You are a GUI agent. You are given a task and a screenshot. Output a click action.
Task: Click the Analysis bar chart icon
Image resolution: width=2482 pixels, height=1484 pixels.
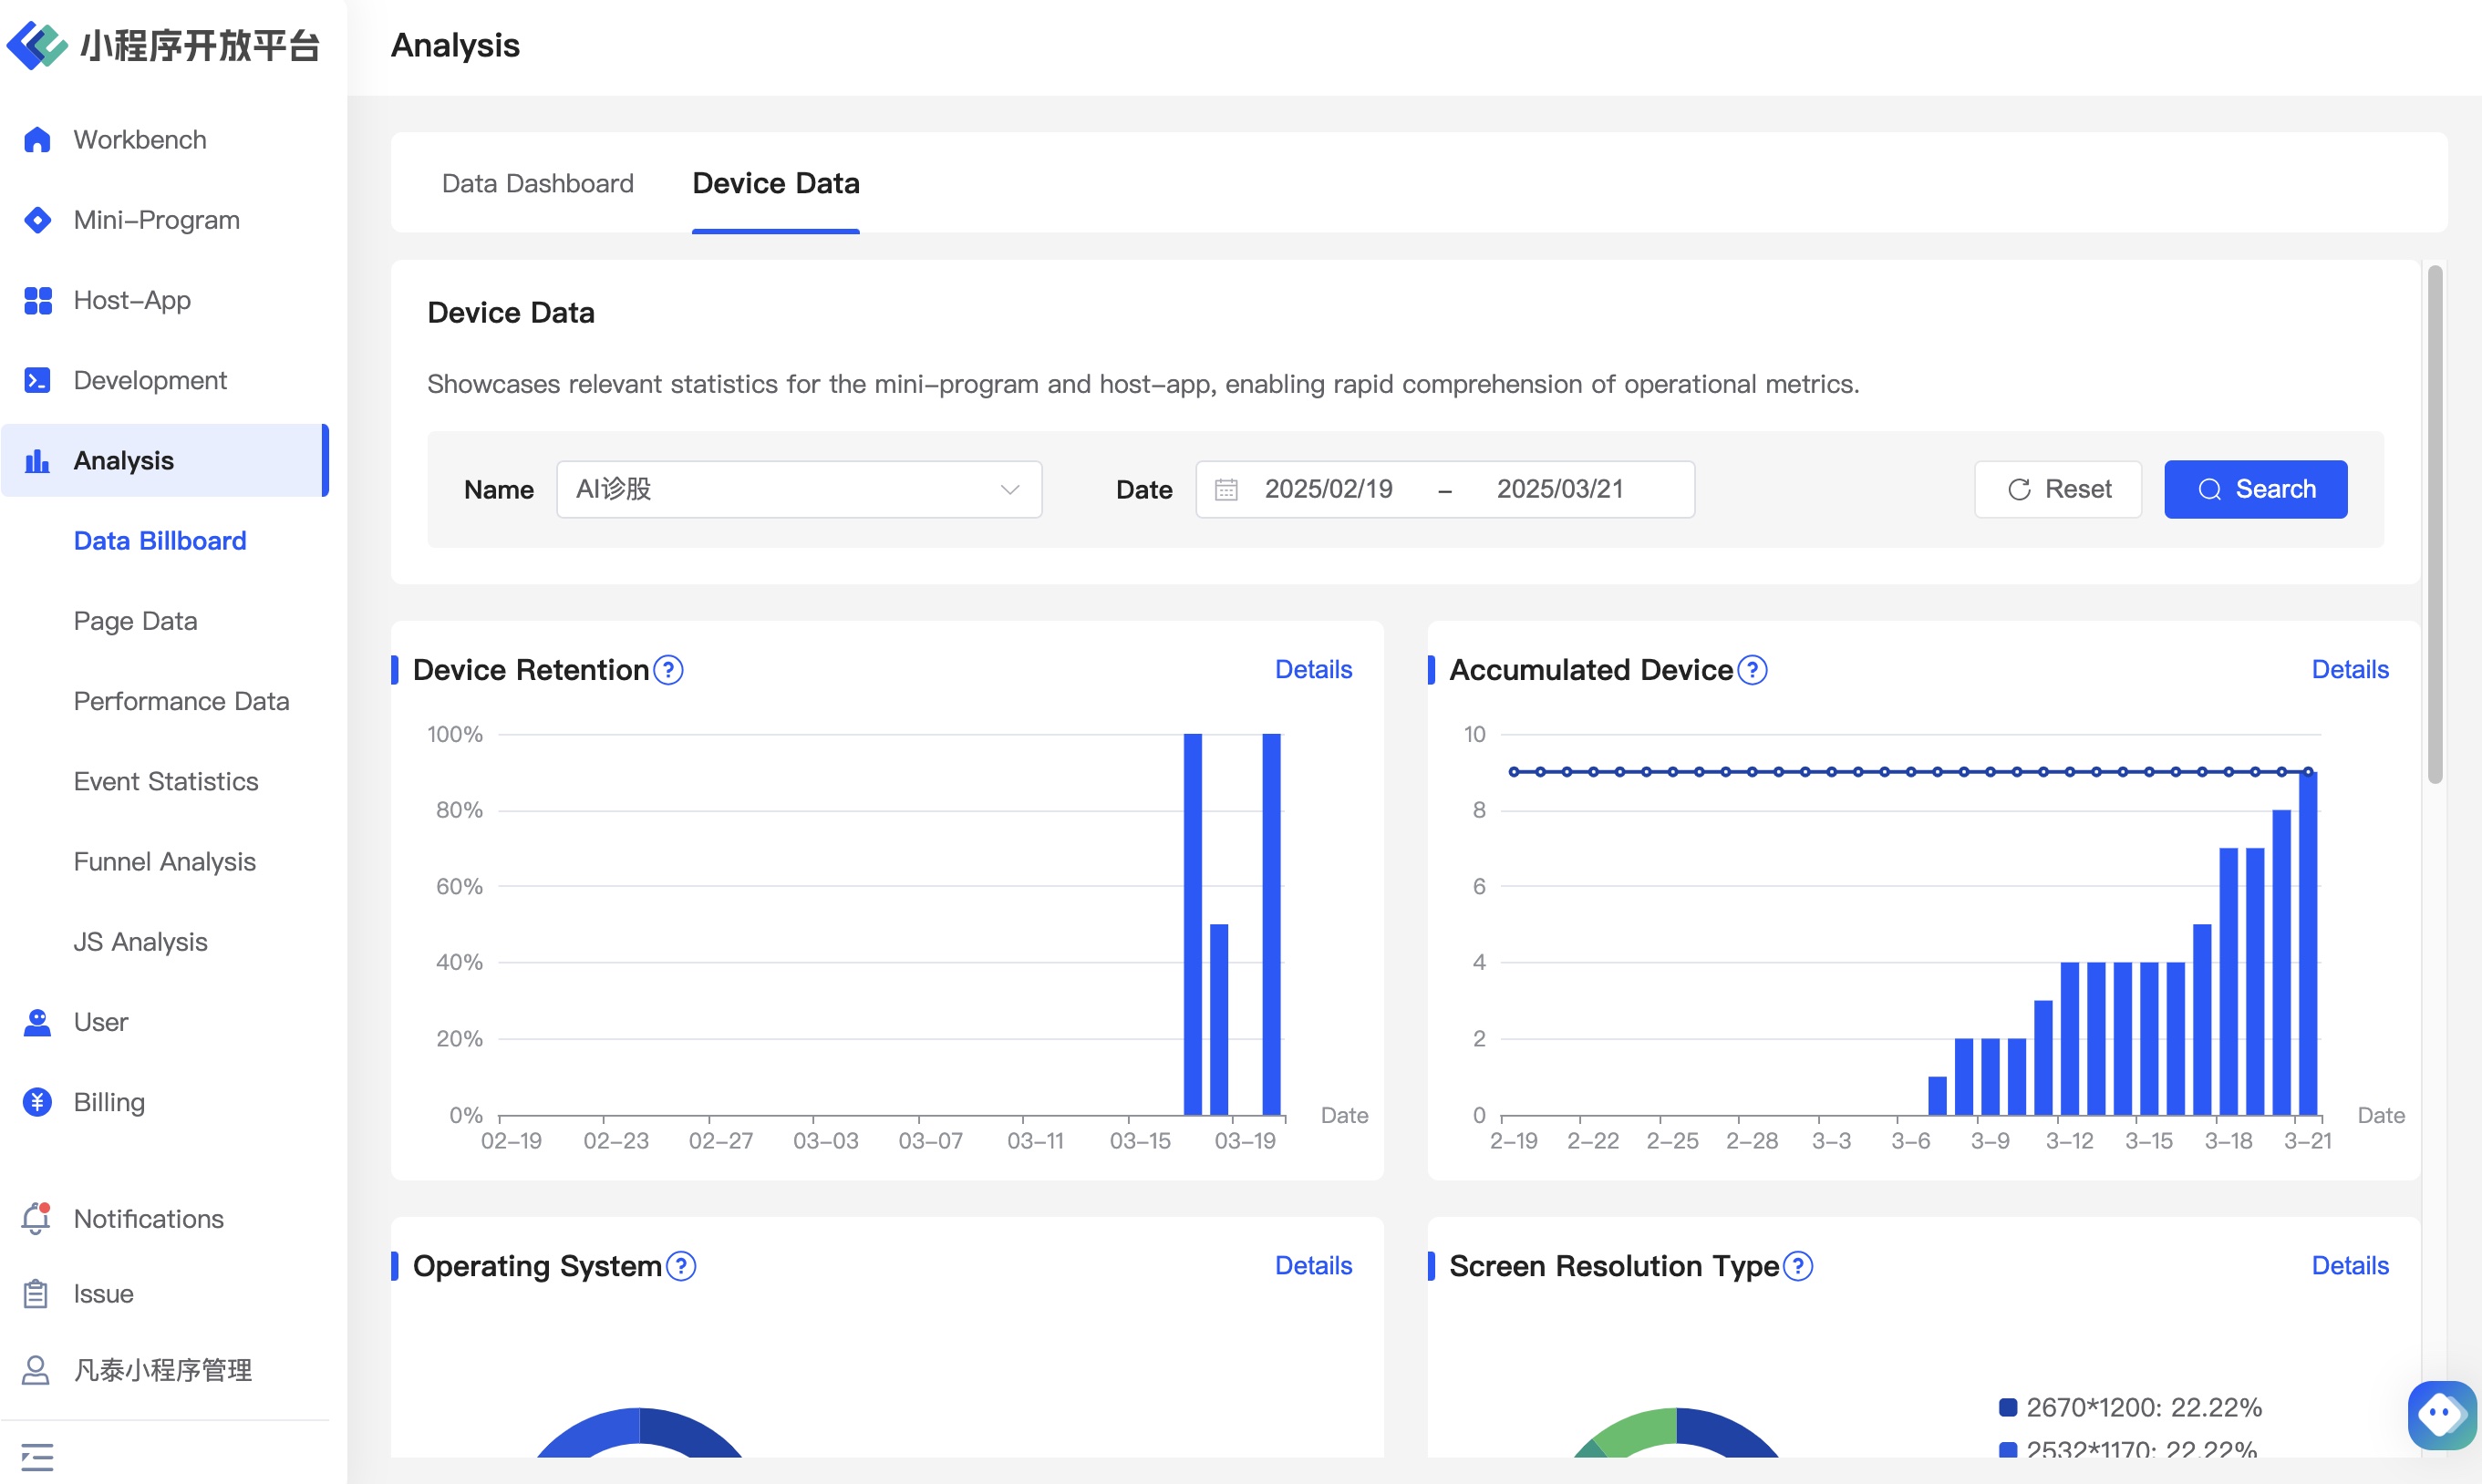[x=37, y=460]
